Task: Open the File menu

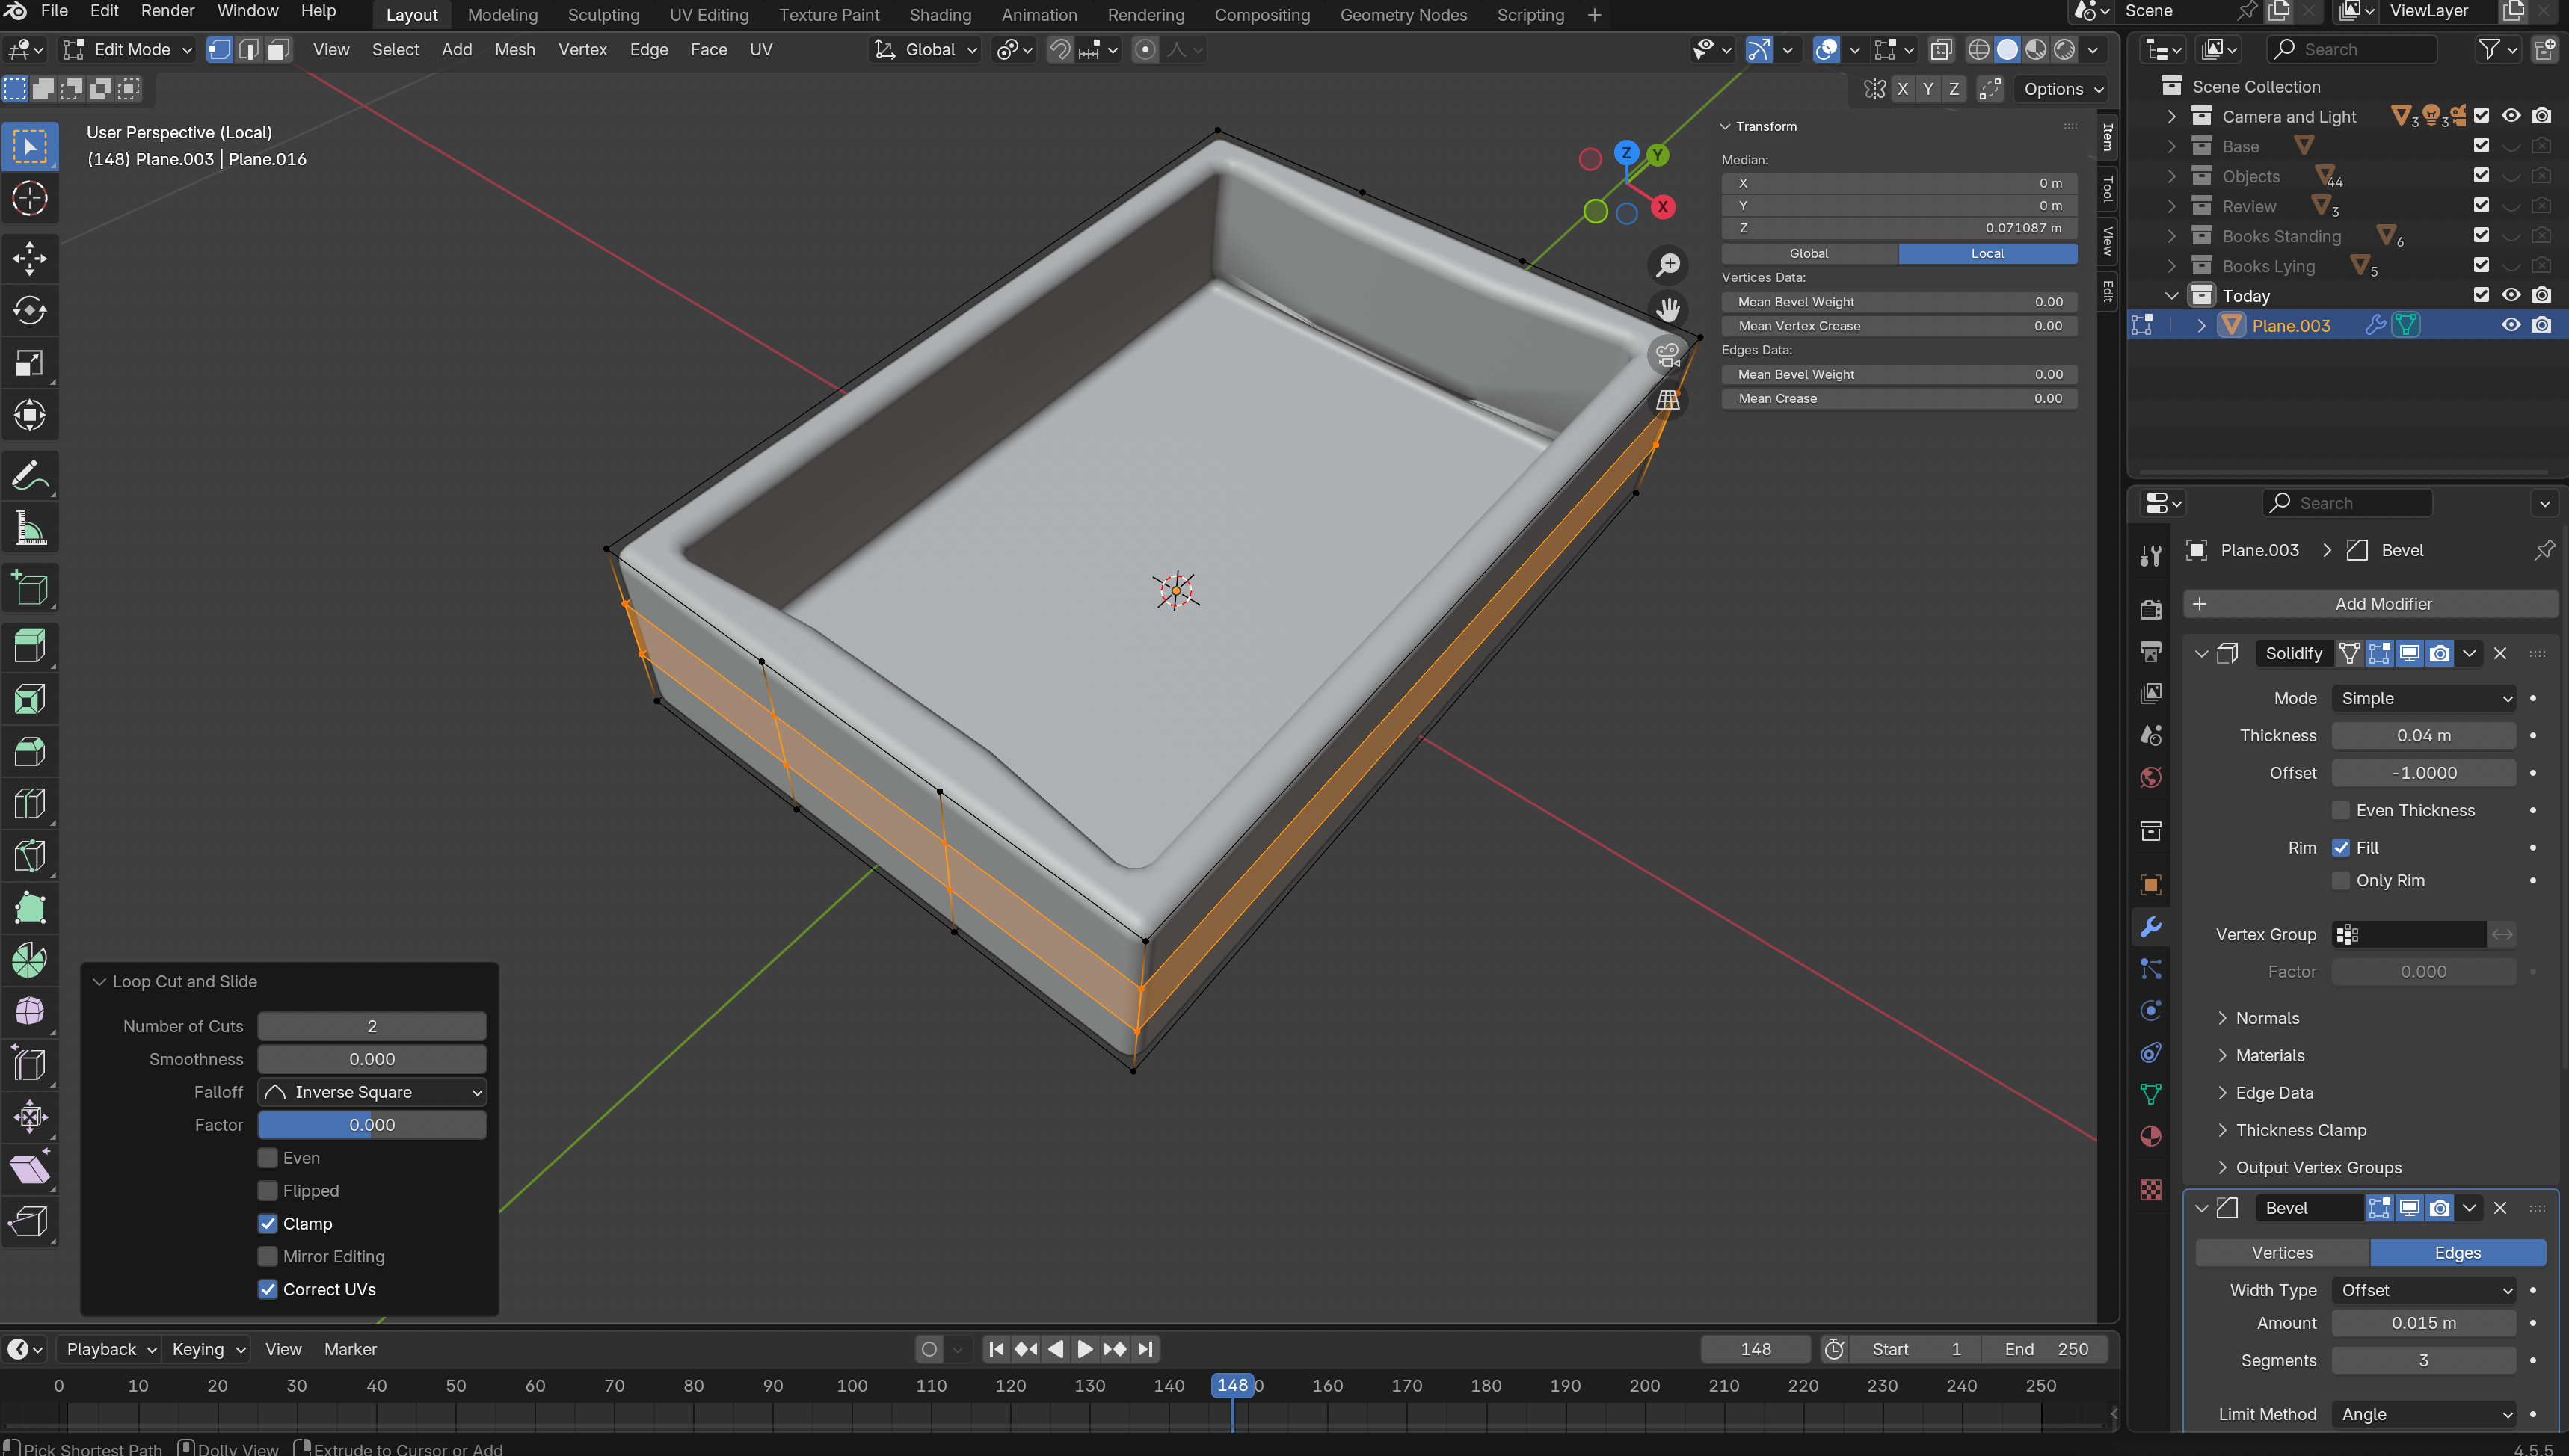Action: coord(54,11)
